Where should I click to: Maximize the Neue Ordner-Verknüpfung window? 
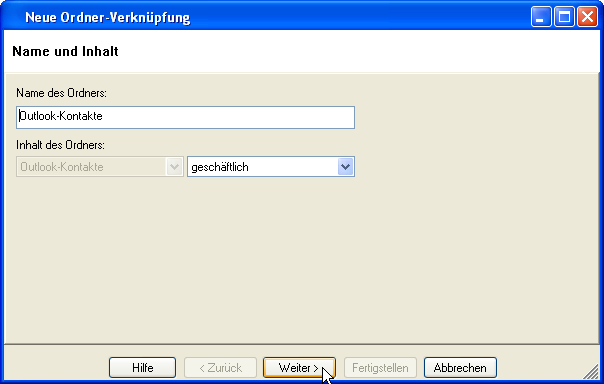(x=564, y=17)
